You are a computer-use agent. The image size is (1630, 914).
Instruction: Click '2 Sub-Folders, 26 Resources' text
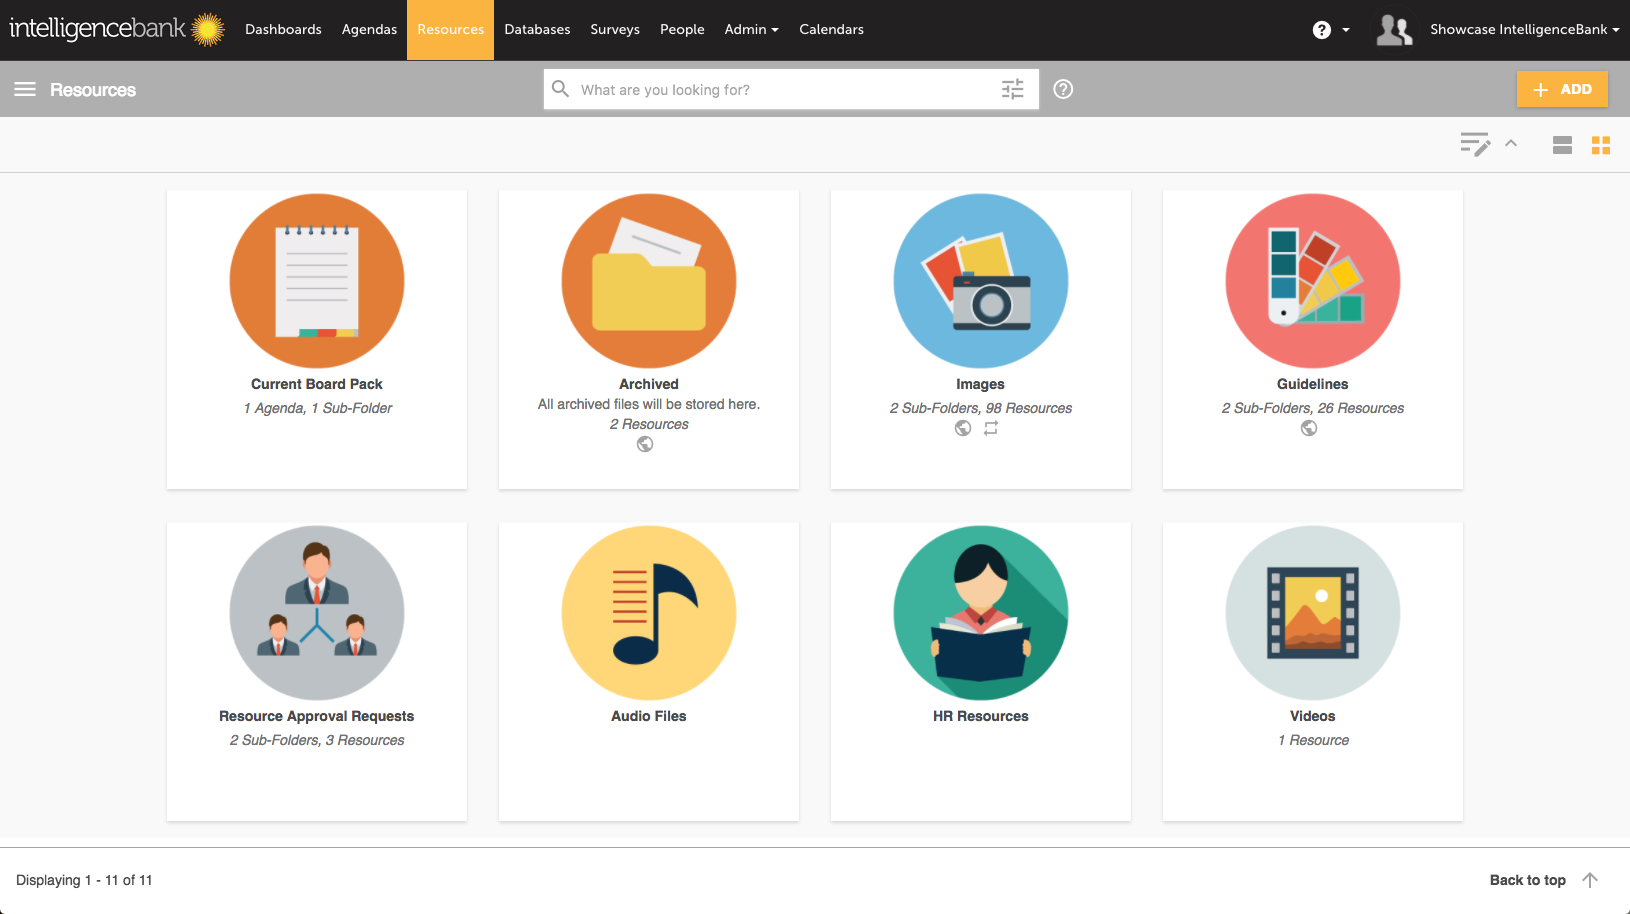coord(1313,408)
